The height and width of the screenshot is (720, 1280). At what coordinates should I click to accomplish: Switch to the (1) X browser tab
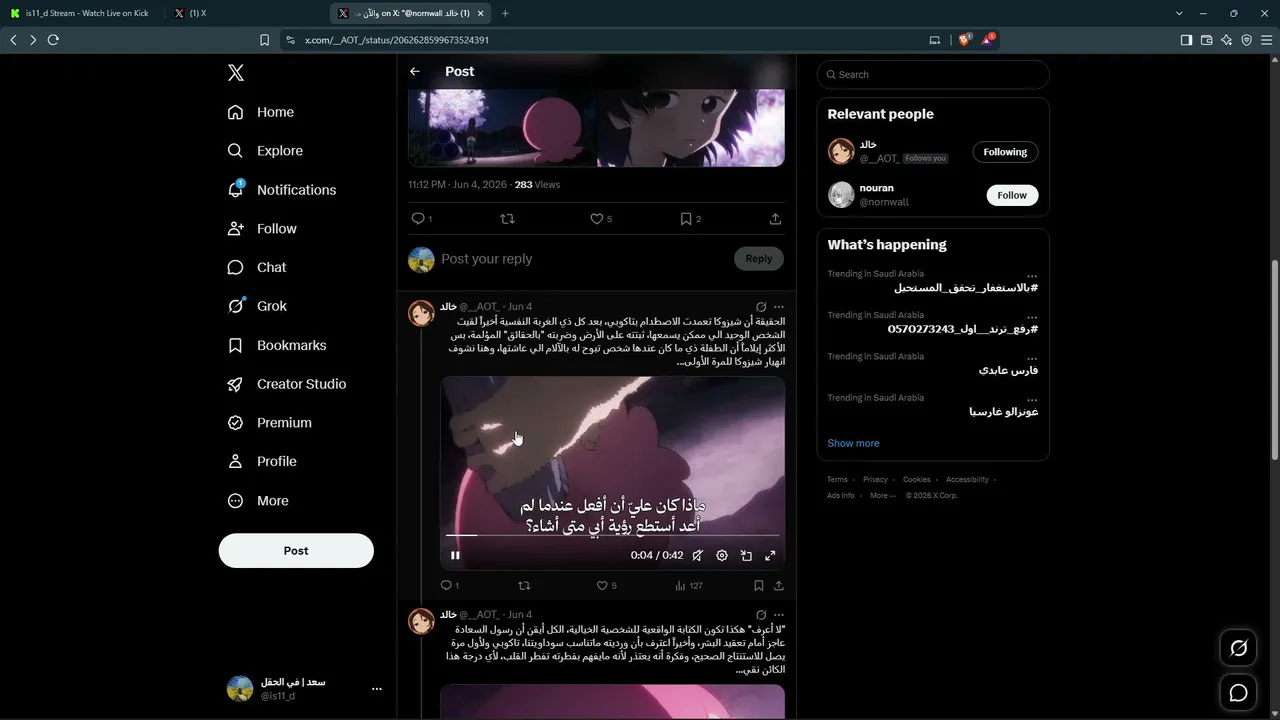click(x=245, y=13)
